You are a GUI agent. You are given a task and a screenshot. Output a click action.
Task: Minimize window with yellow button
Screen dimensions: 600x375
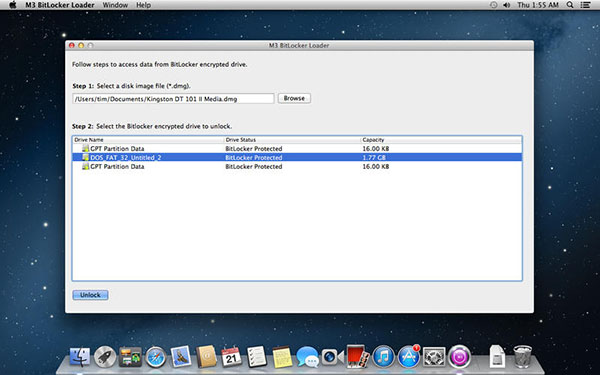click(x=81, y=45)
